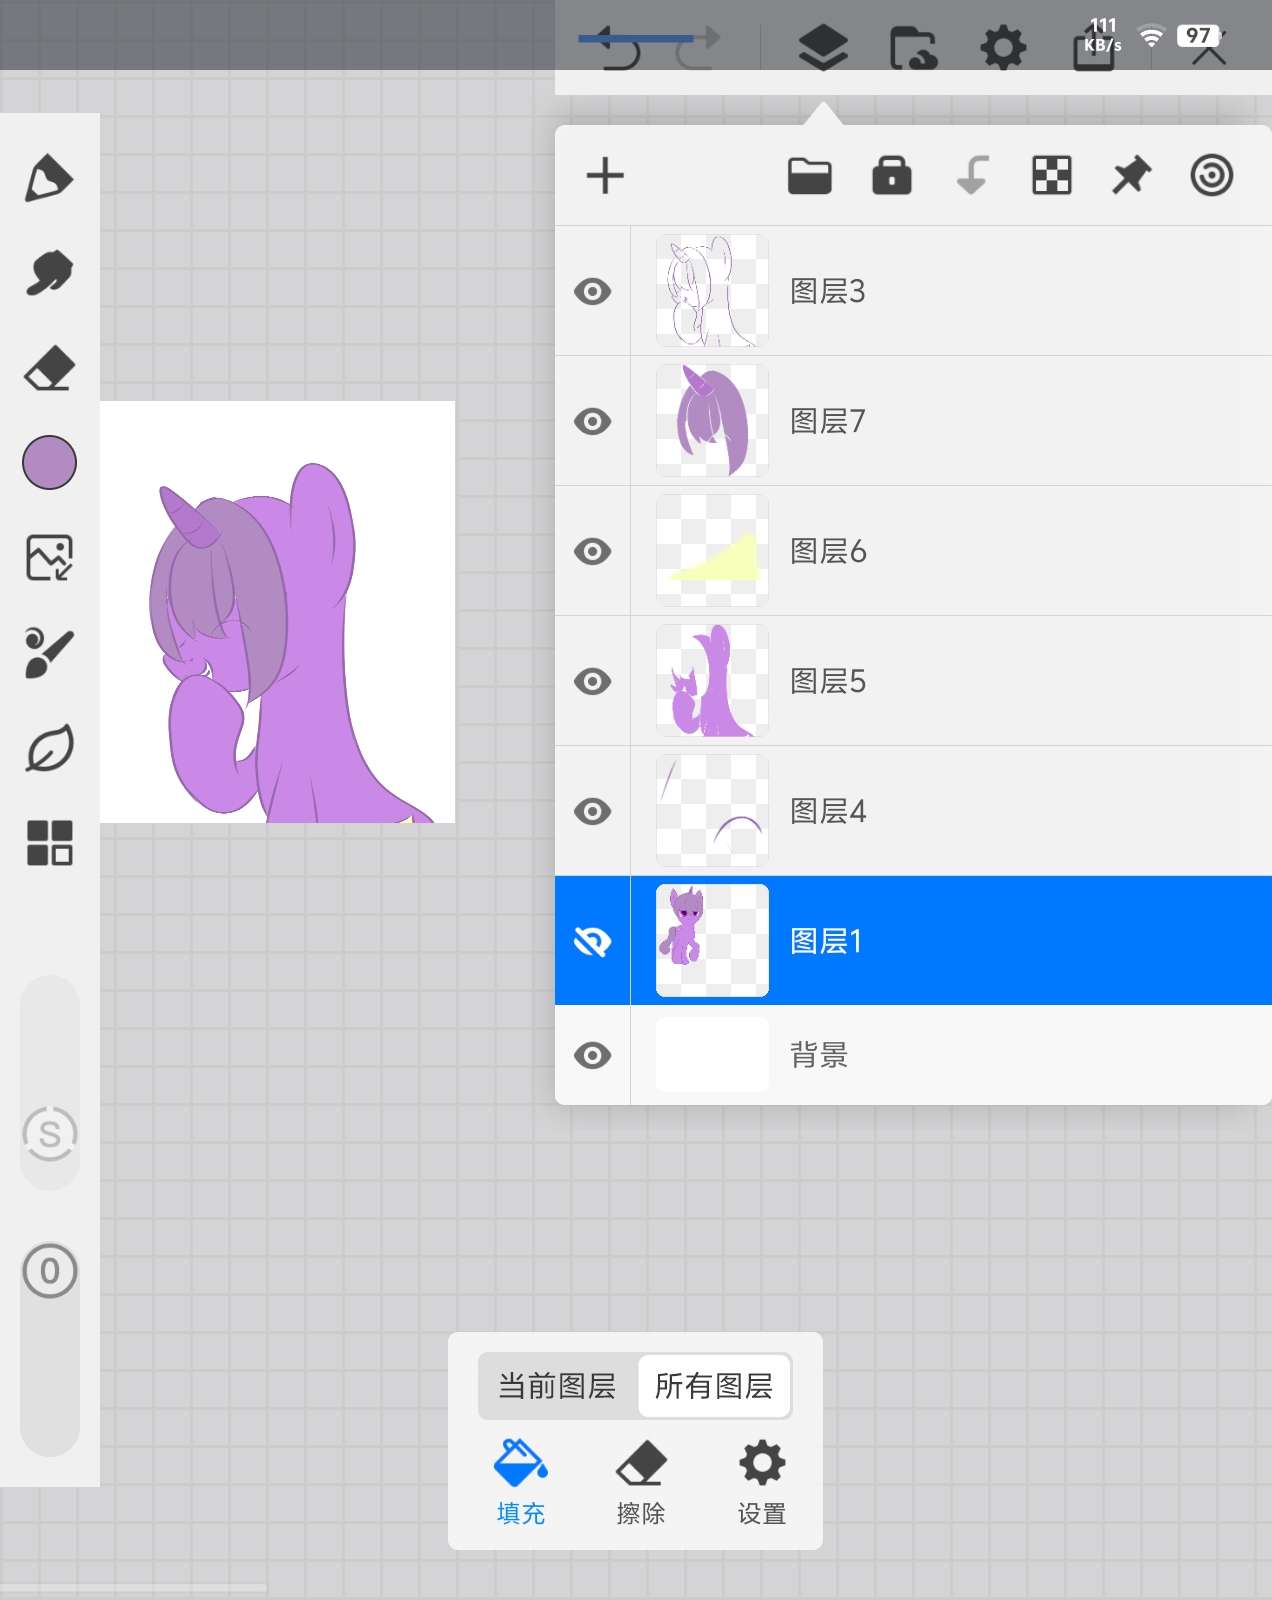Select the pen tool in left sidebar
This screenshot has width=1272, height=1600.
click(49, 179)
